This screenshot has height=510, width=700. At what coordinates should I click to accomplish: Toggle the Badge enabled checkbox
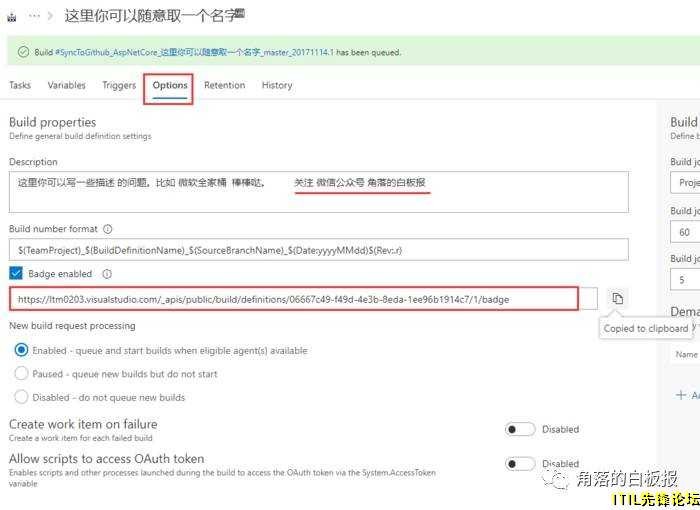pyautogui.click(x=16, y=273)
